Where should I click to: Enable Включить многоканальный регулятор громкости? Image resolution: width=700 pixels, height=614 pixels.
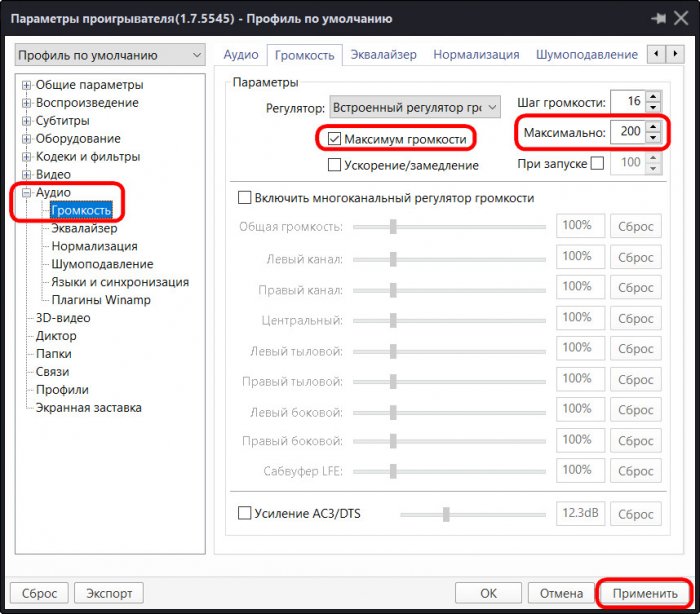click(243, 198)
